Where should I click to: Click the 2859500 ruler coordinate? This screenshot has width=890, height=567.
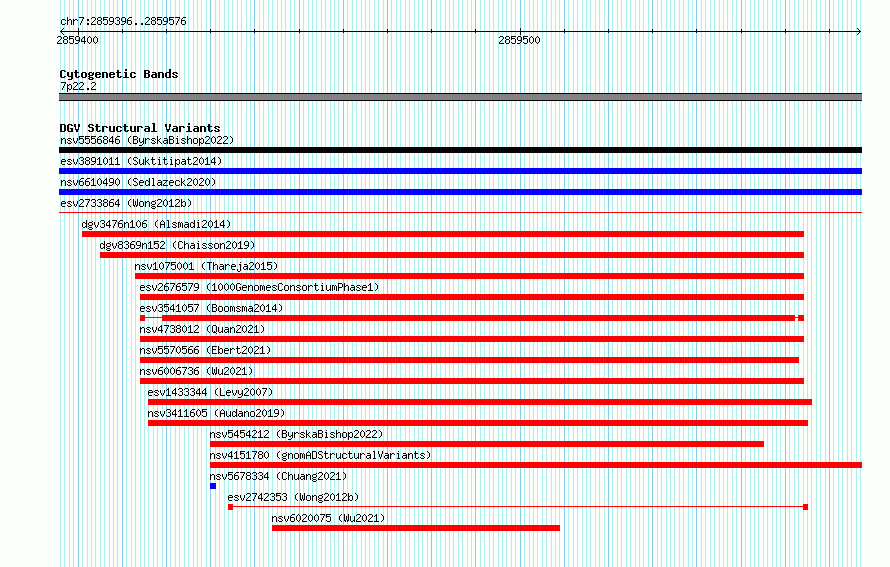tap(519, 40)
